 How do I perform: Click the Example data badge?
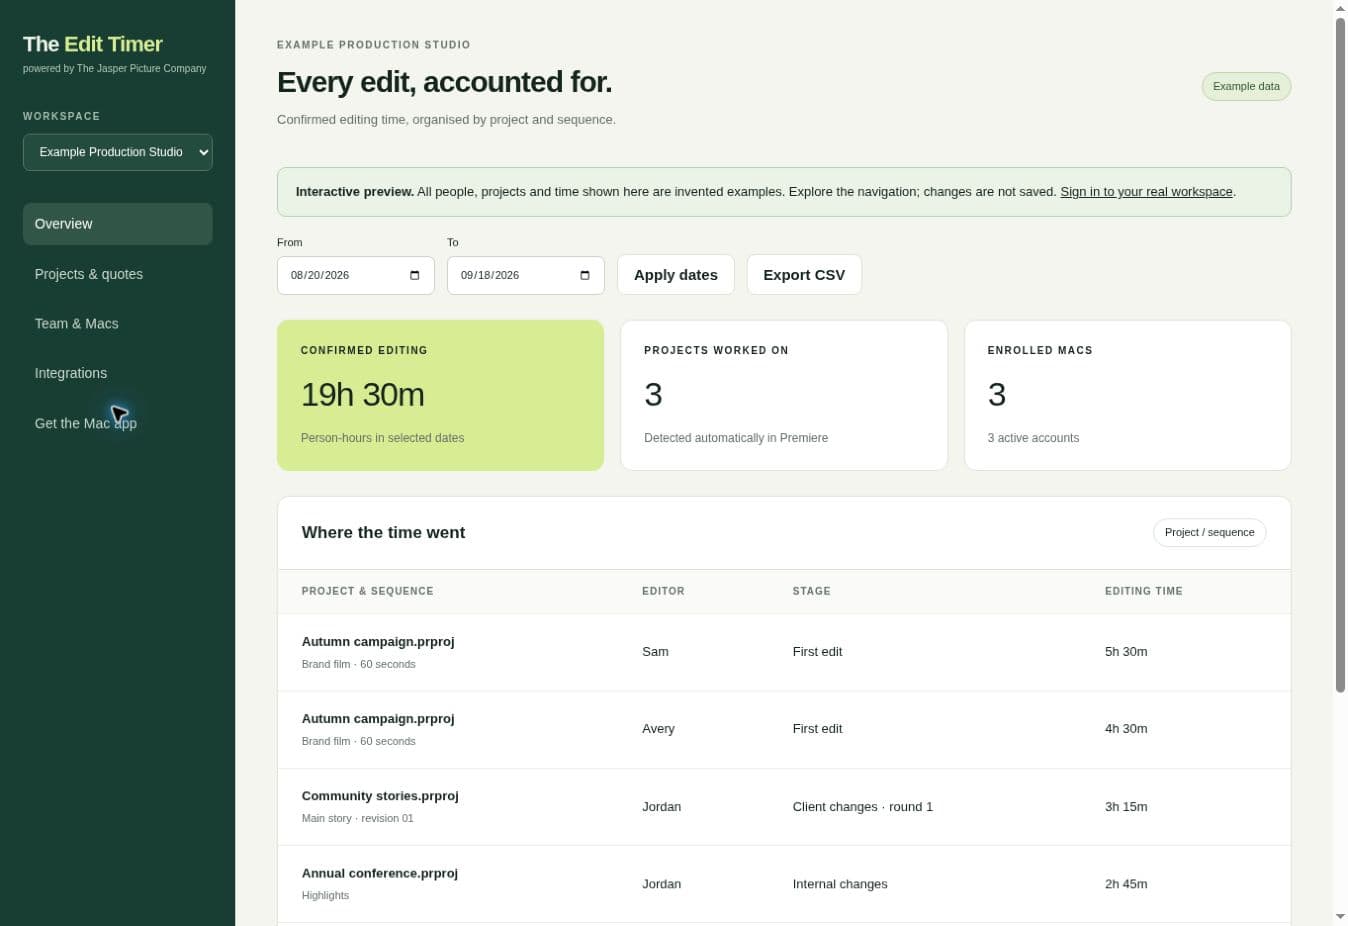(x=1246, y=86)
